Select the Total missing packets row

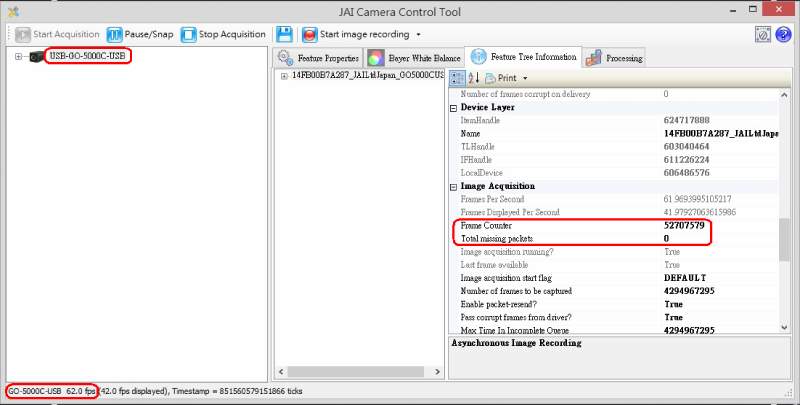click(619, 239)
